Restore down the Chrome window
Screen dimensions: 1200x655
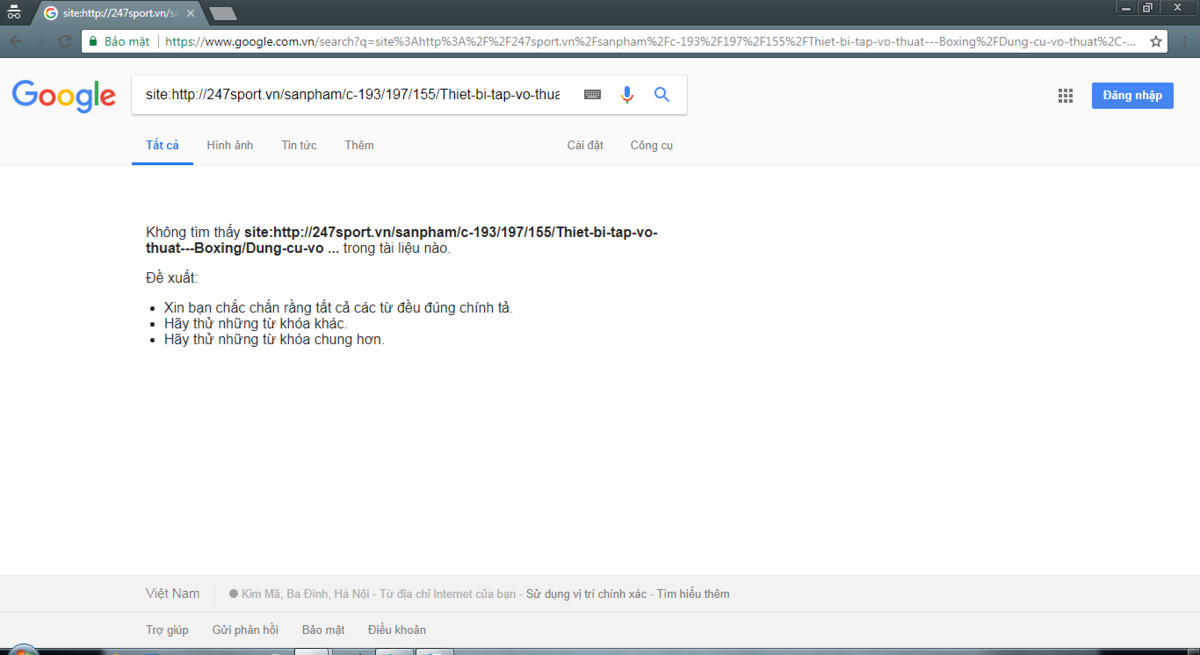click(1148, 8)
